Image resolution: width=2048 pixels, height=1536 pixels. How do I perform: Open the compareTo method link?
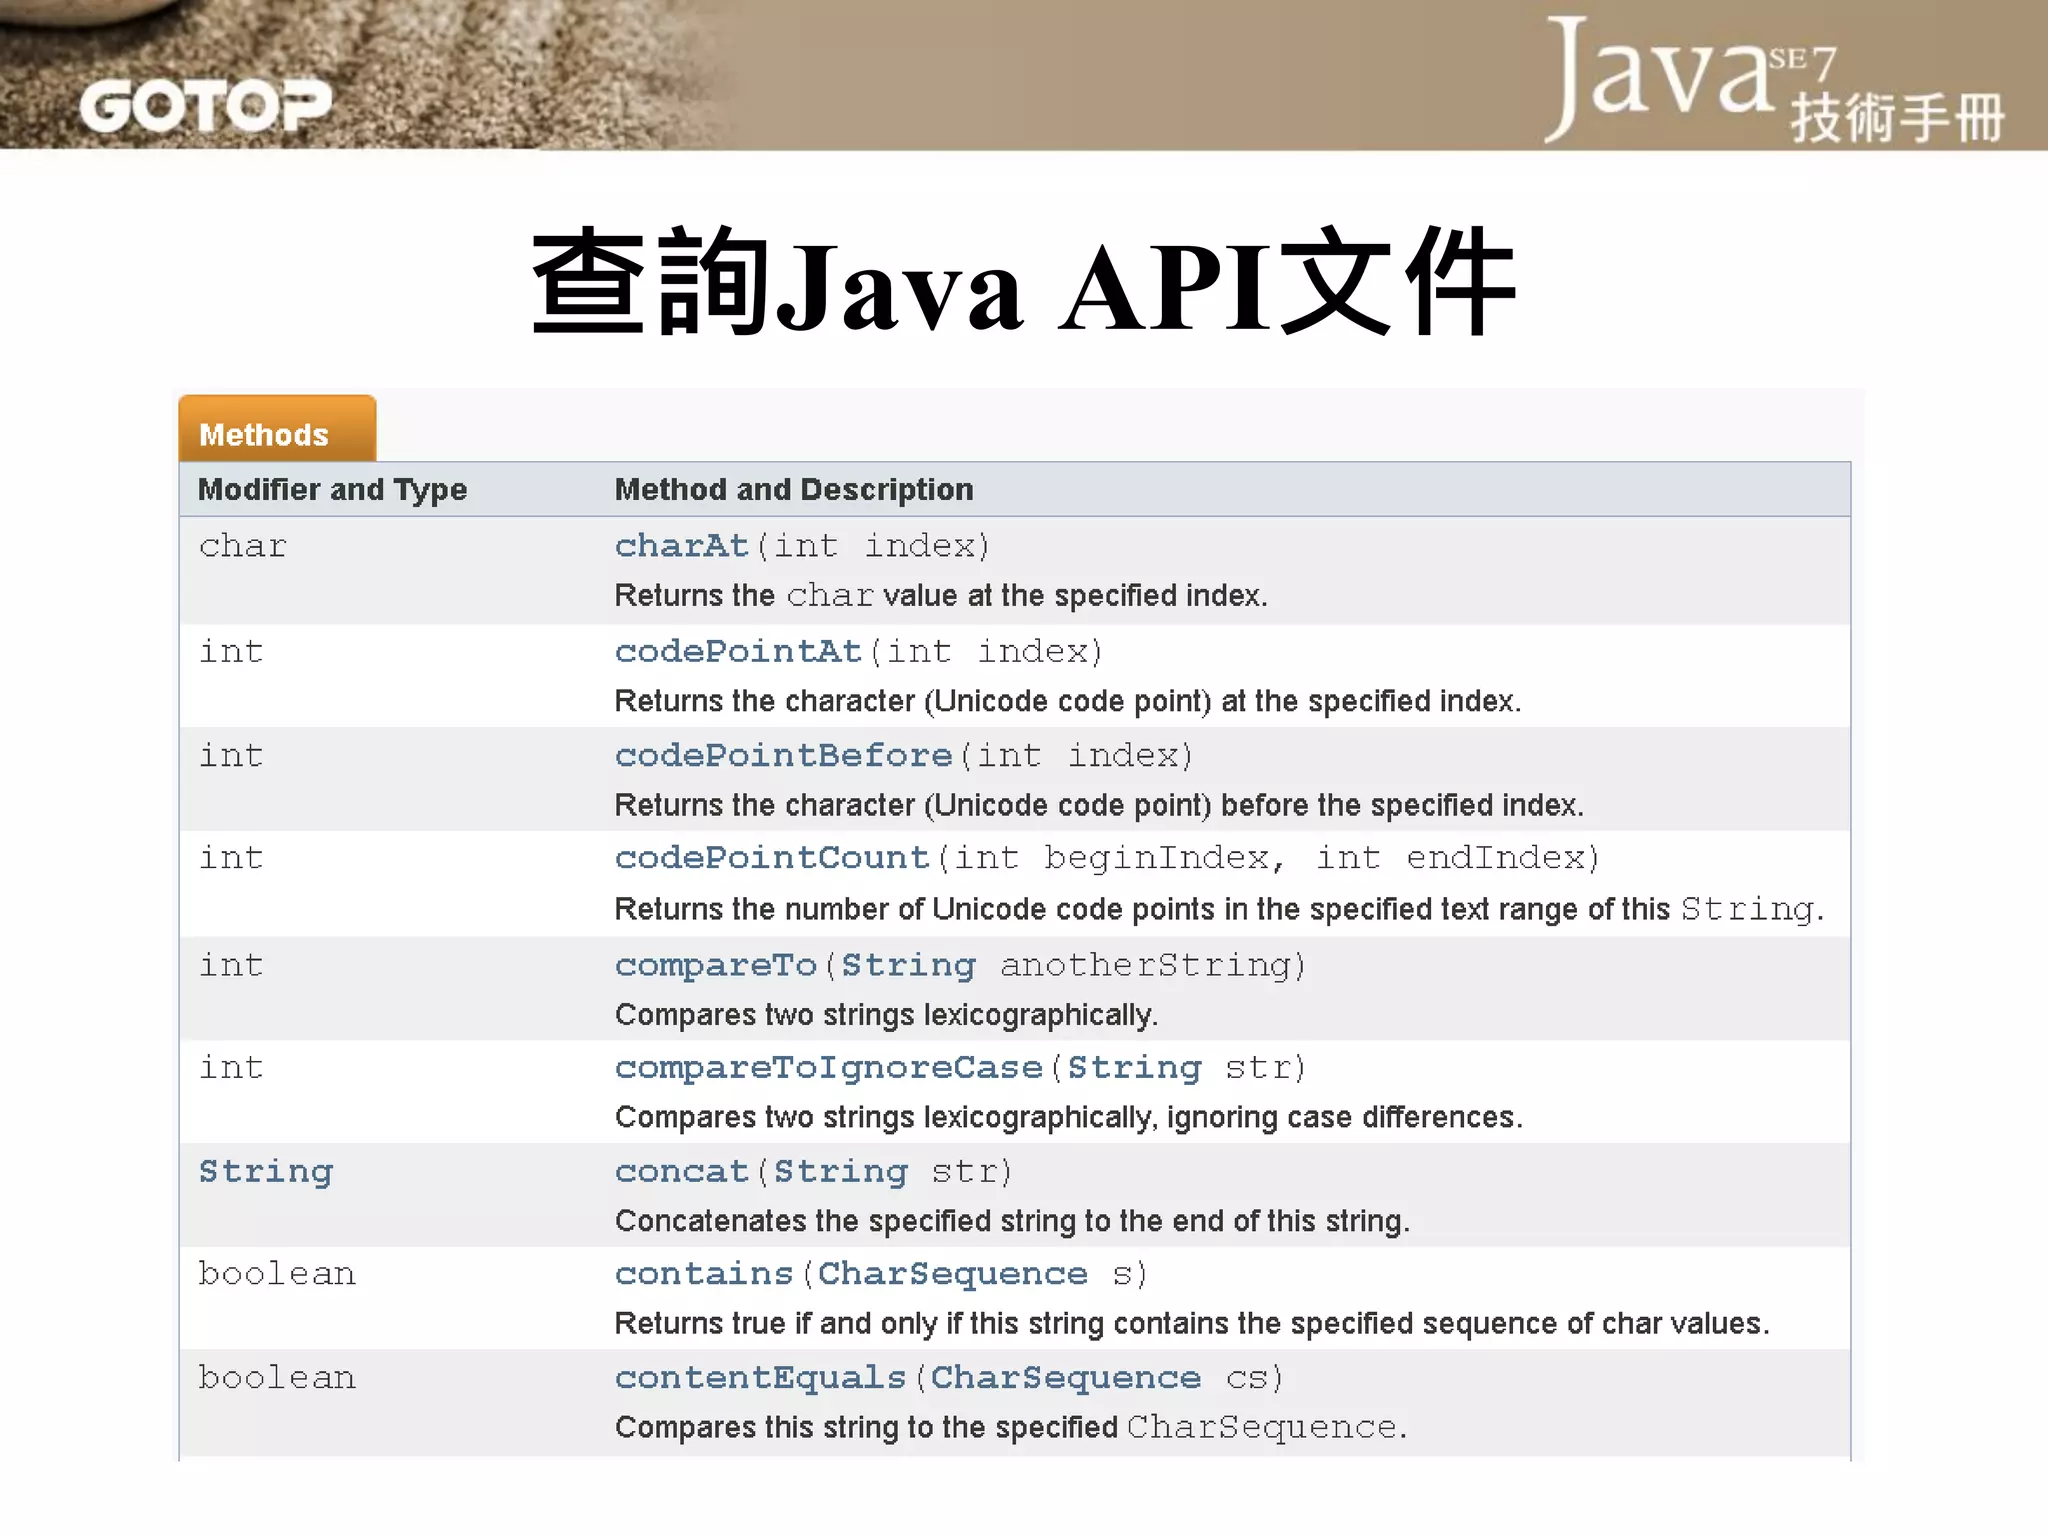coord(716,965)
